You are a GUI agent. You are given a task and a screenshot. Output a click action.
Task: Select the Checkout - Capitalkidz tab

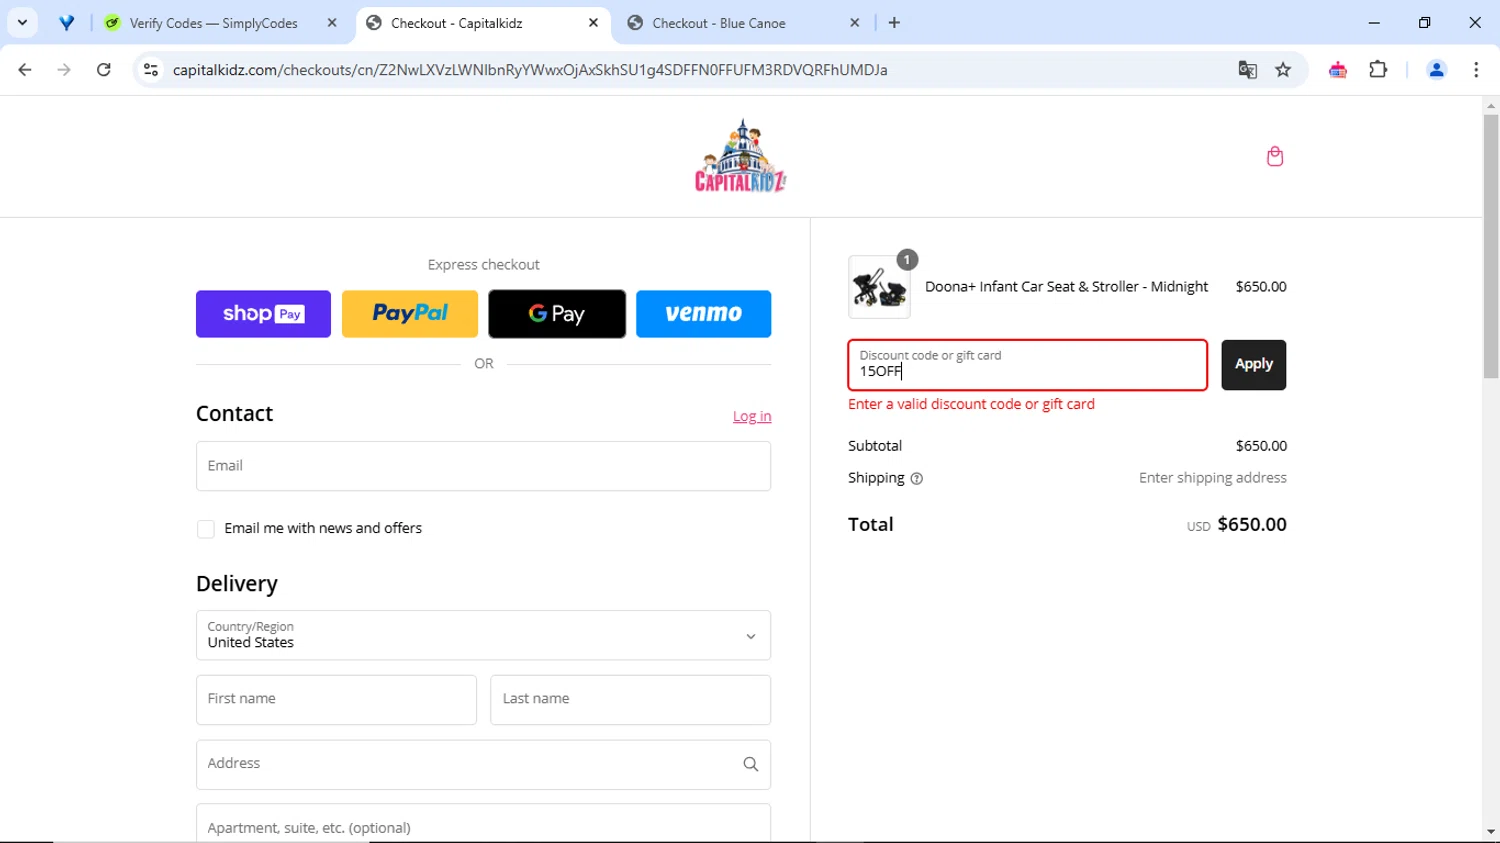coord(456,23)
